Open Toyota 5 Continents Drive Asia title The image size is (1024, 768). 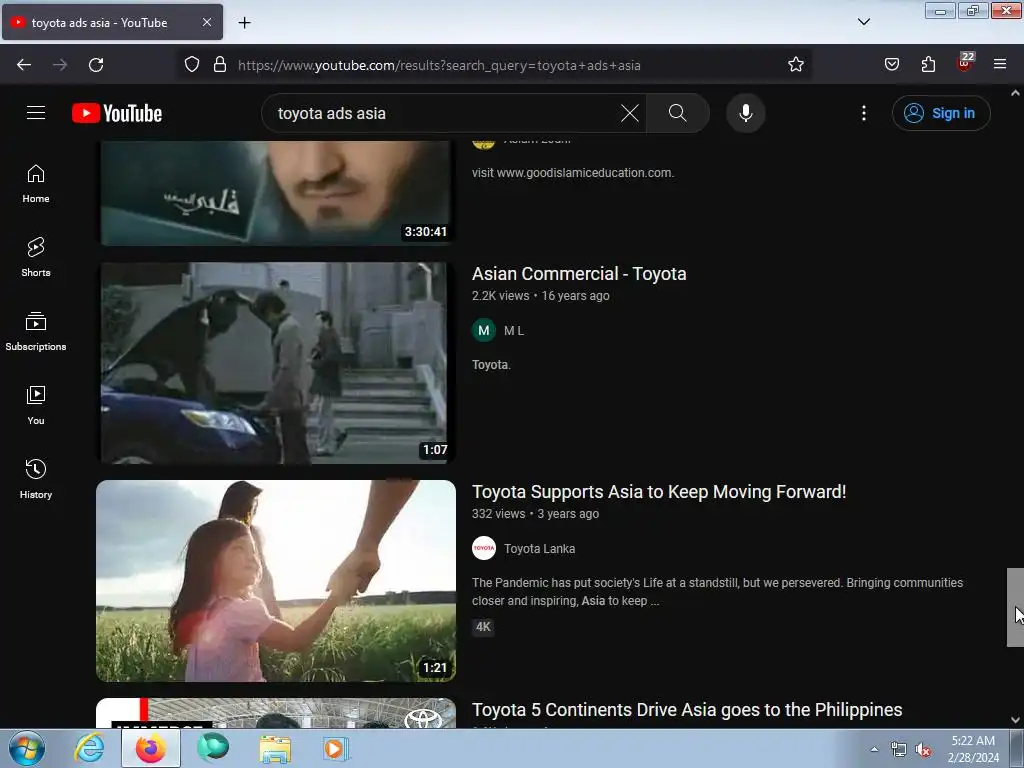pyautogui.click(x=687, y=710)
